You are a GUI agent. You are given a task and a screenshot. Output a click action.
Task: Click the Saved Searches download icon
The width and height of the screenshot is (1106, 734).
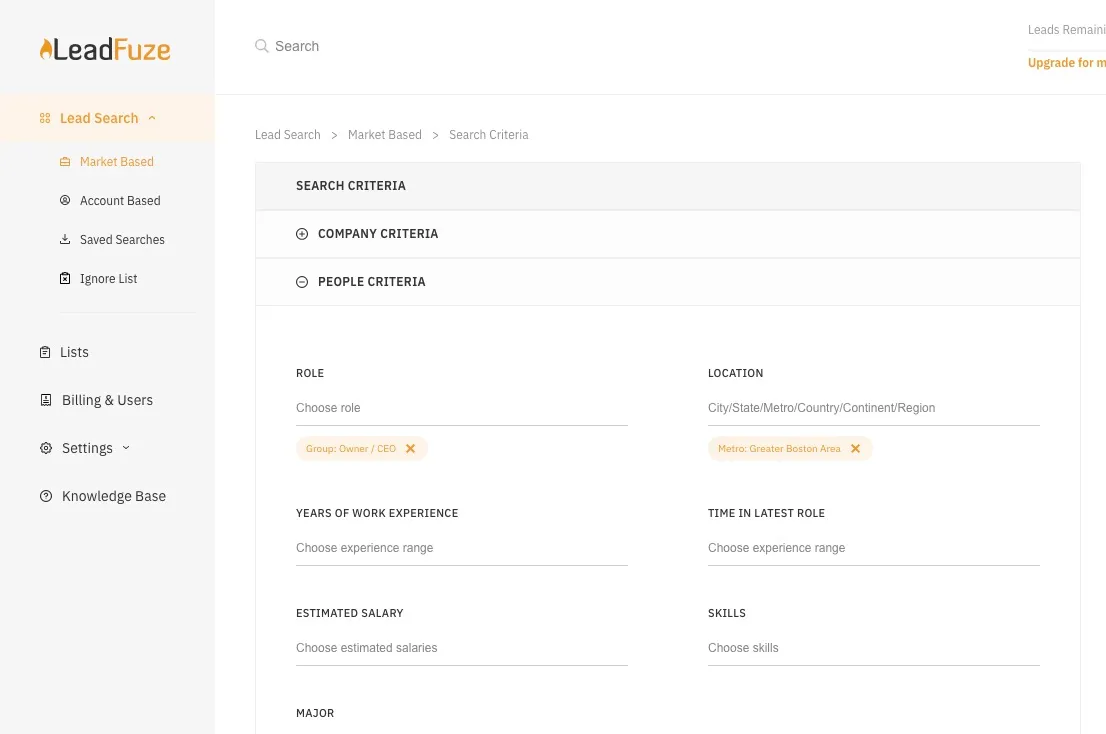(x=65, y=239)
